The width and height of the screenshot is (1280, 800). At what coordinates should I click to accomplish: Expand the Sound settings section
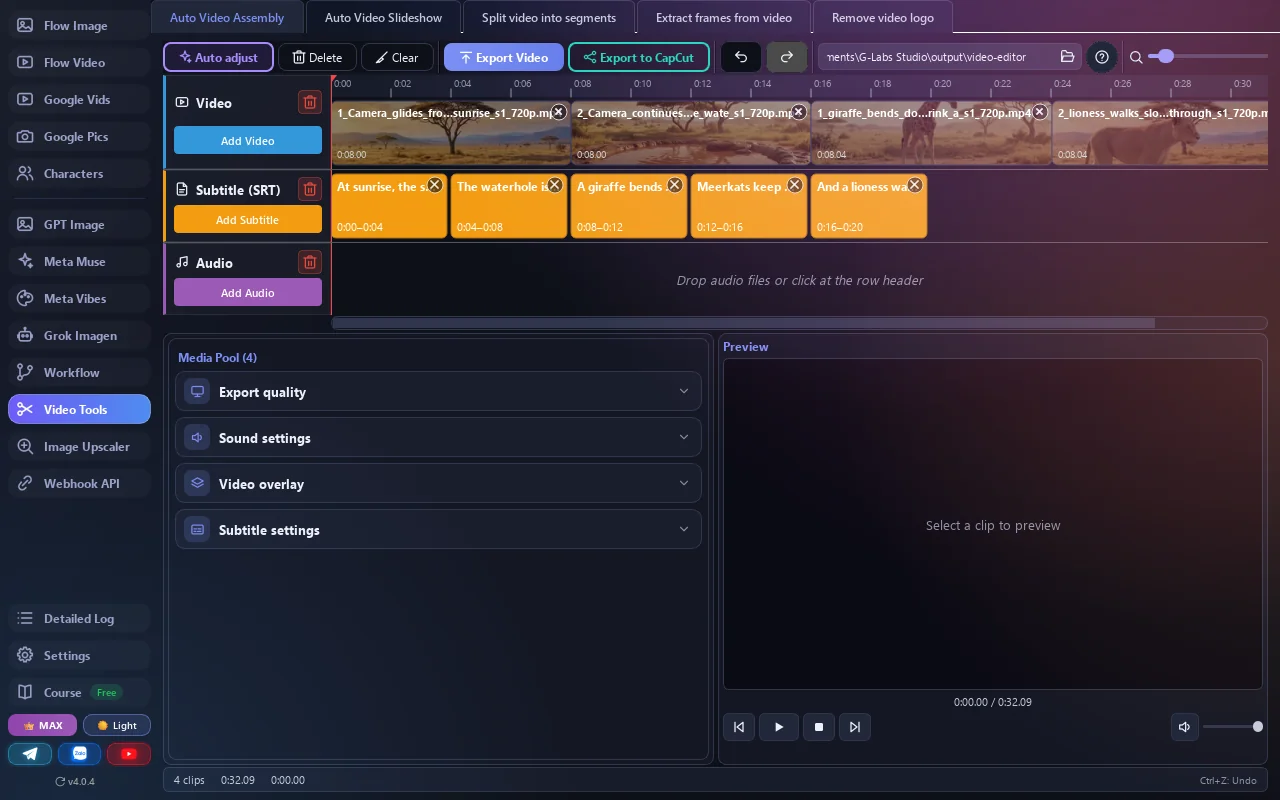coord(438,438)
